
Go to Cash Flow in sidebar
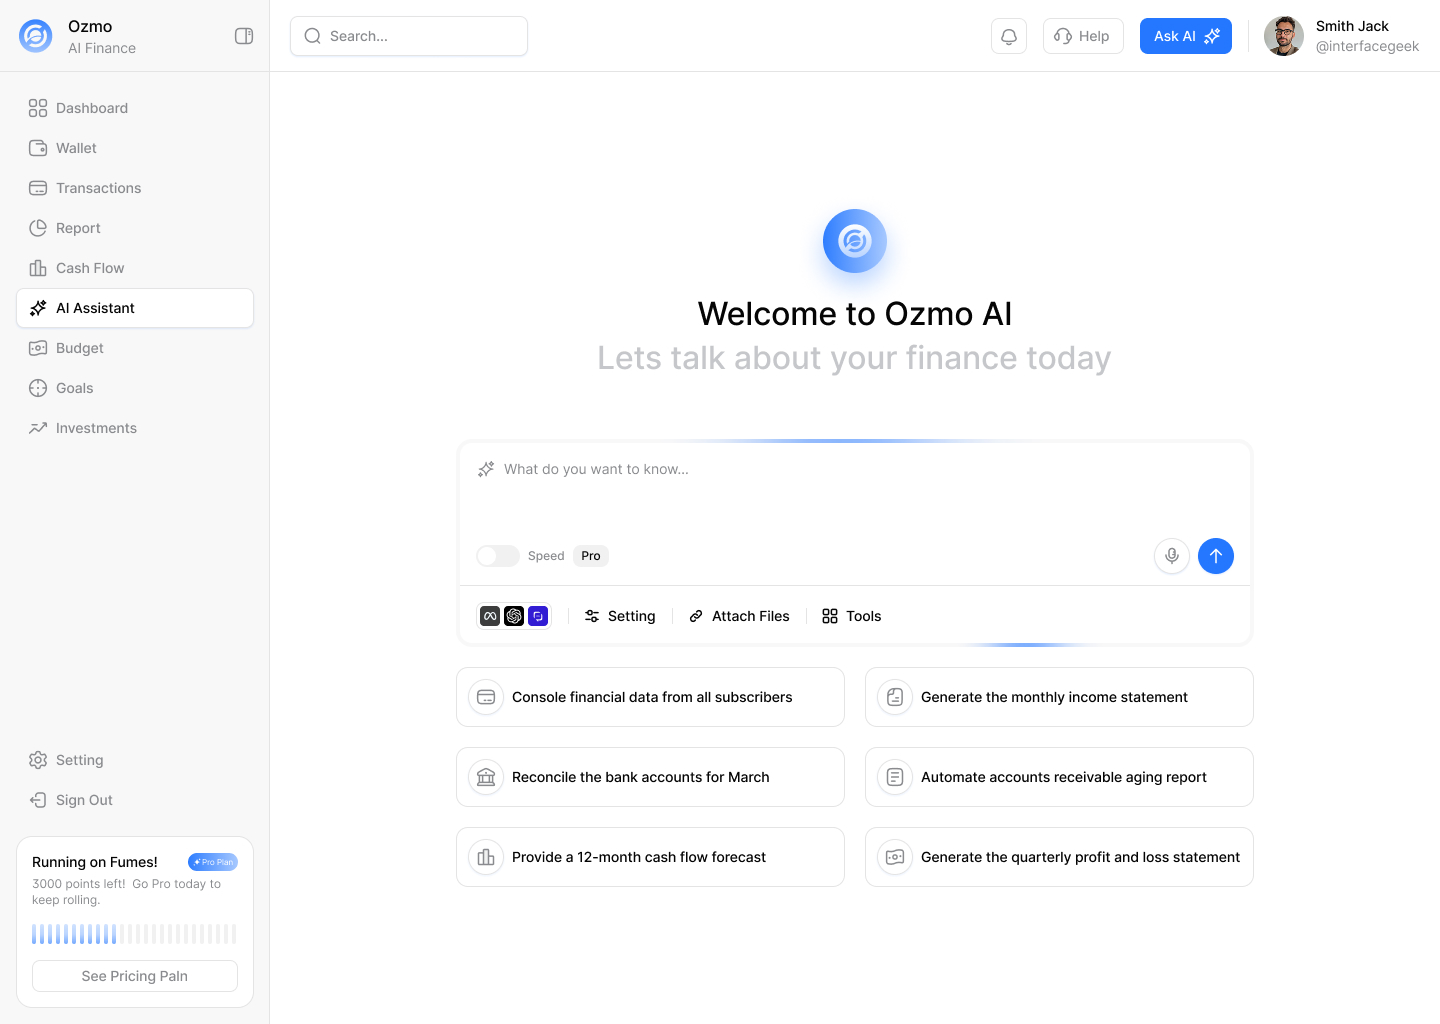pyautogui.click(x=90, y=268)
